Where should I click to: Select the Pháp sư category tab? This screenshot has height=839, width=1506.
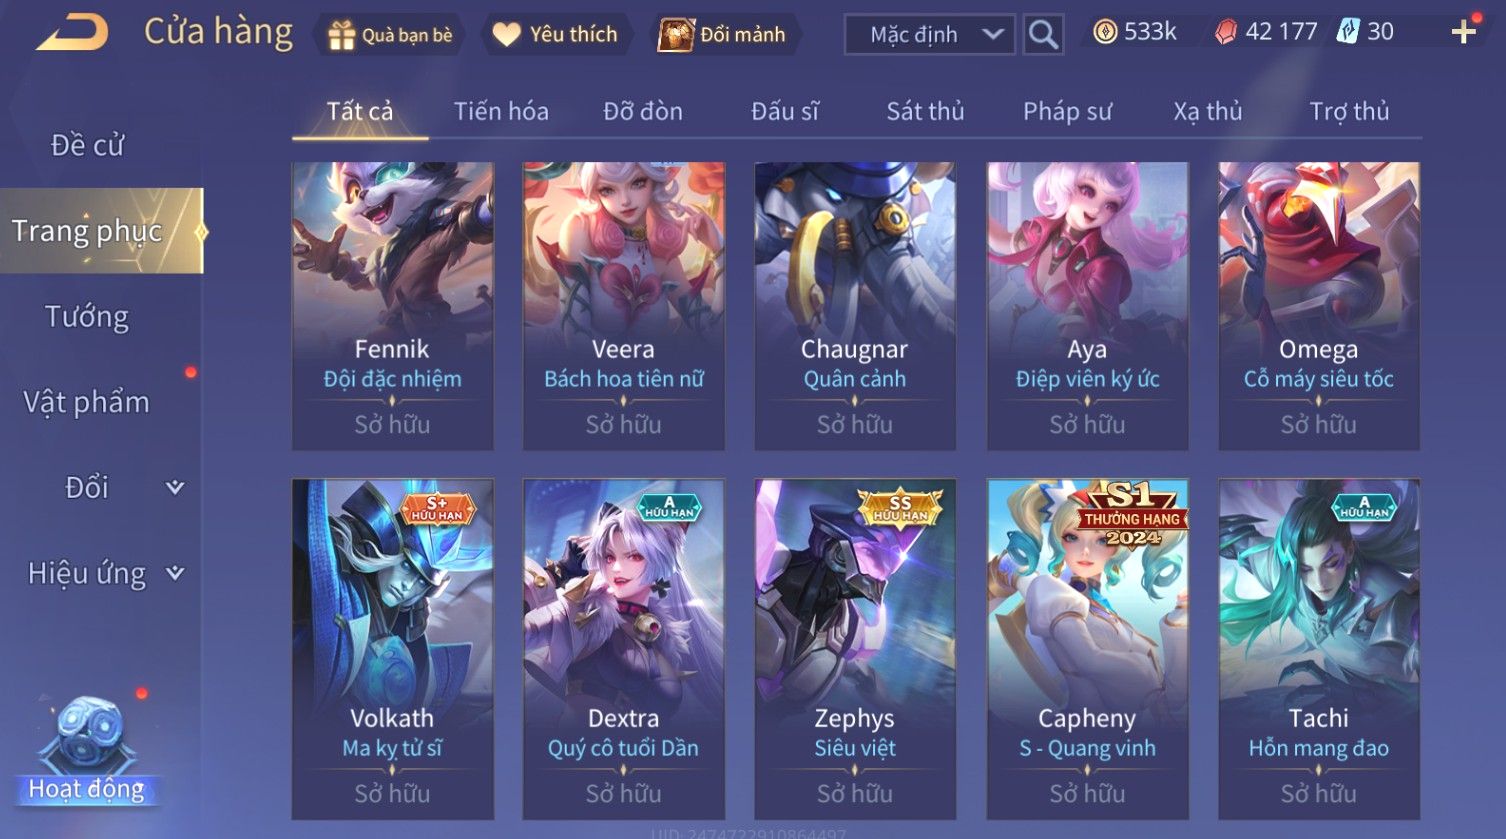1067,111
